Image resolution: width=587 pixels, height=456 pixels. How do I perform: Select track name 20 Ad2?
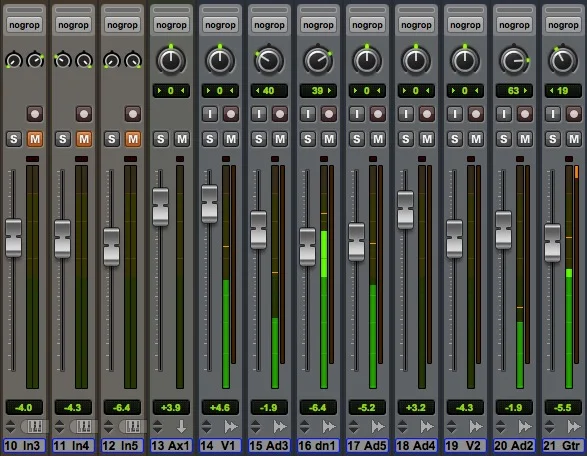514,446
